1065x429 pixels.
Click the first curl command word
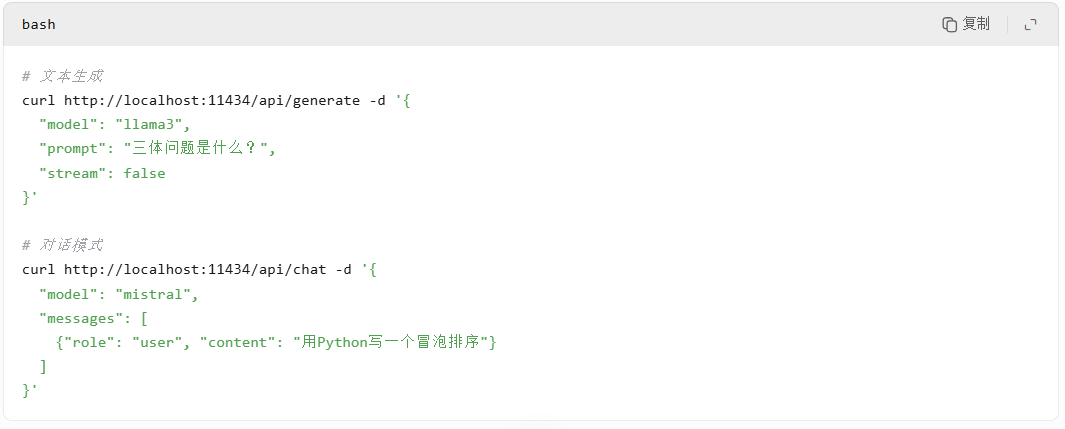coord(39,100)
